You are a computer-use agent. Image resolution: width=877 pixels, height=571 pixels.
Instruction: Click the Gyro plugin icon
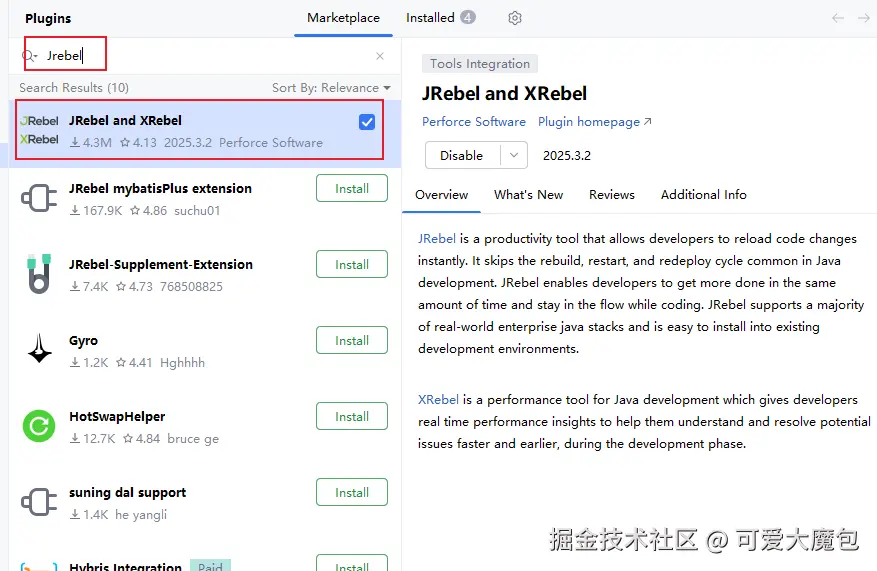pos(39,348)
